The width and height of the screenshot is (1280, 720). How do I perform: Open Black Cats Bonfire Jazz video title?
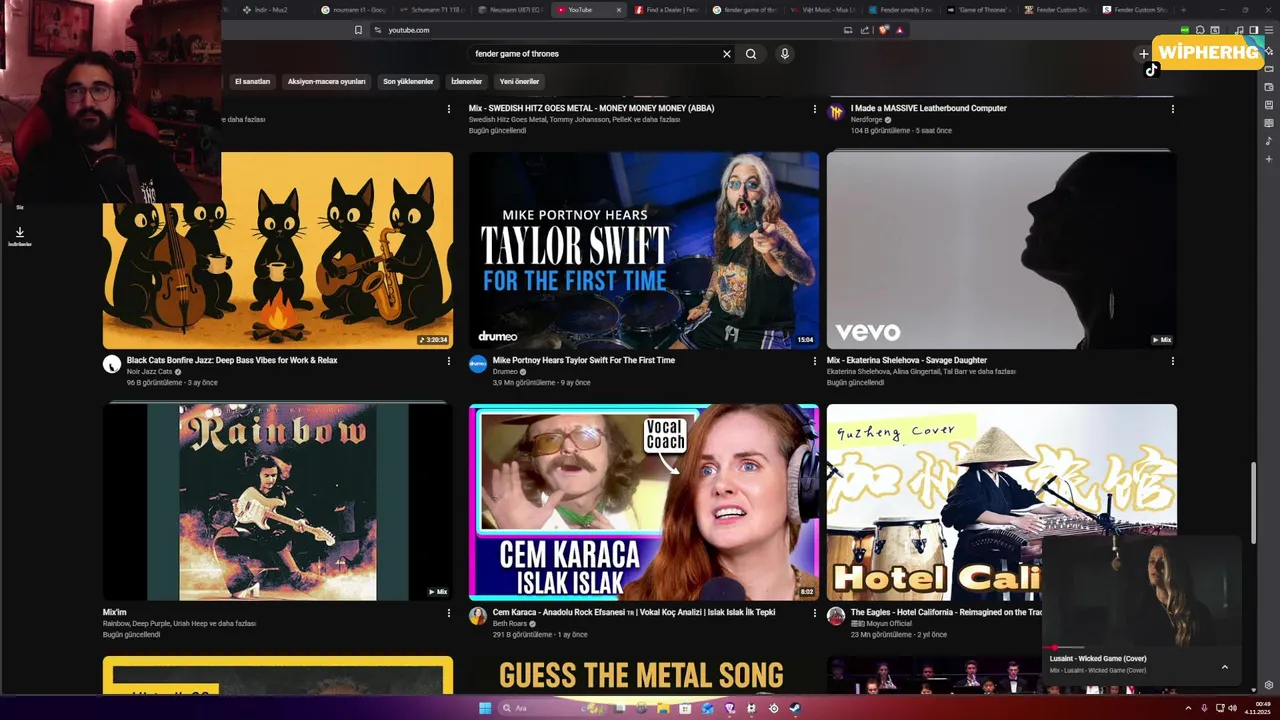[232, 360]
